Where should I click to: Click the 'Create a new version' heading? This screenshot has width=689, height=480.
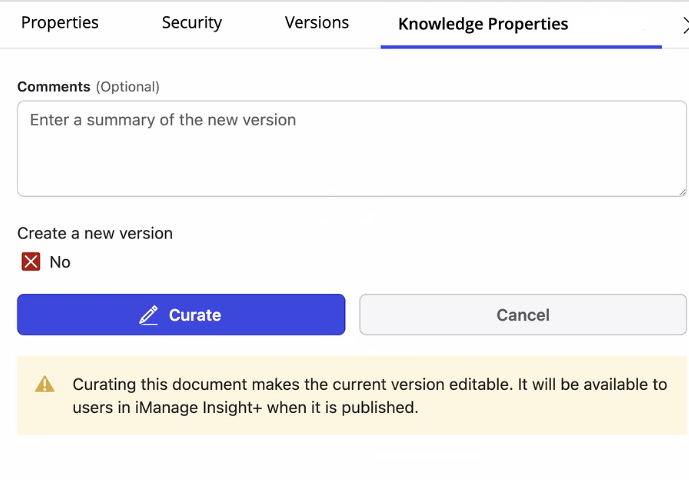tap(95, 233)
